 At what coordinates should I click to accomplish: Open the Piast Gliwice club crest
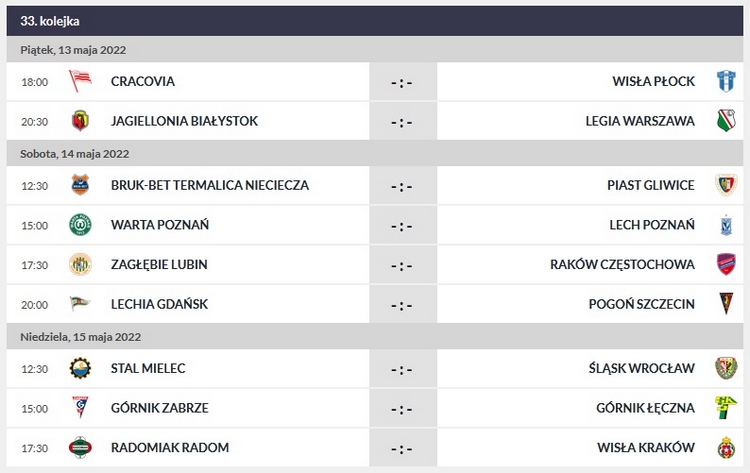726,185
